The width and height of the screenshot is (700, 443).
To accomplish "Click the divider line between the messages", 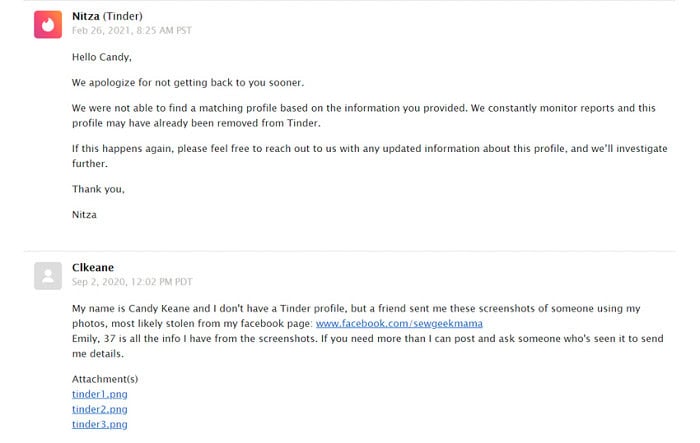I will [x=350, y=251].
